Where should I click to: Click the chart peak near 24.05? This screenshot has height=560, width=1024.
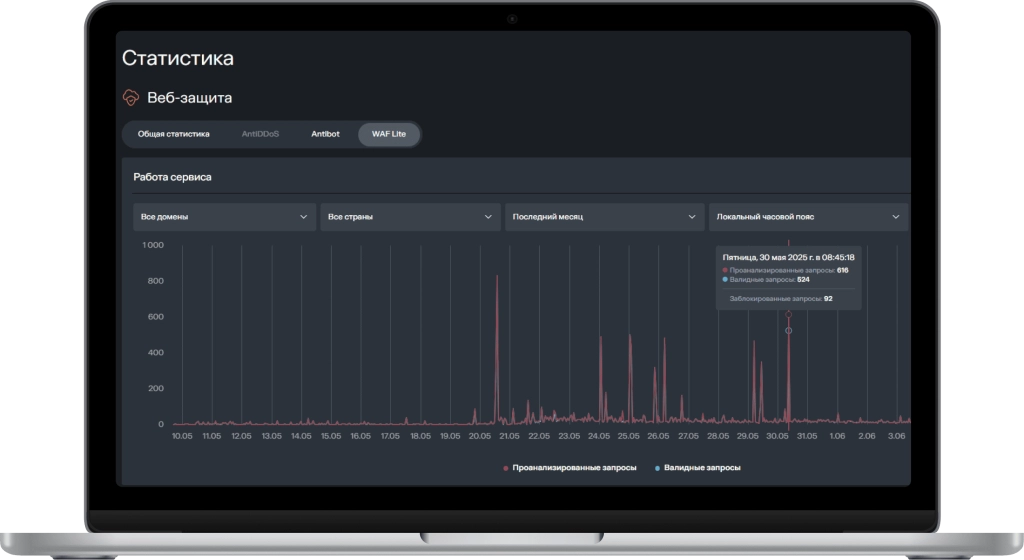[x=601, y=338]
